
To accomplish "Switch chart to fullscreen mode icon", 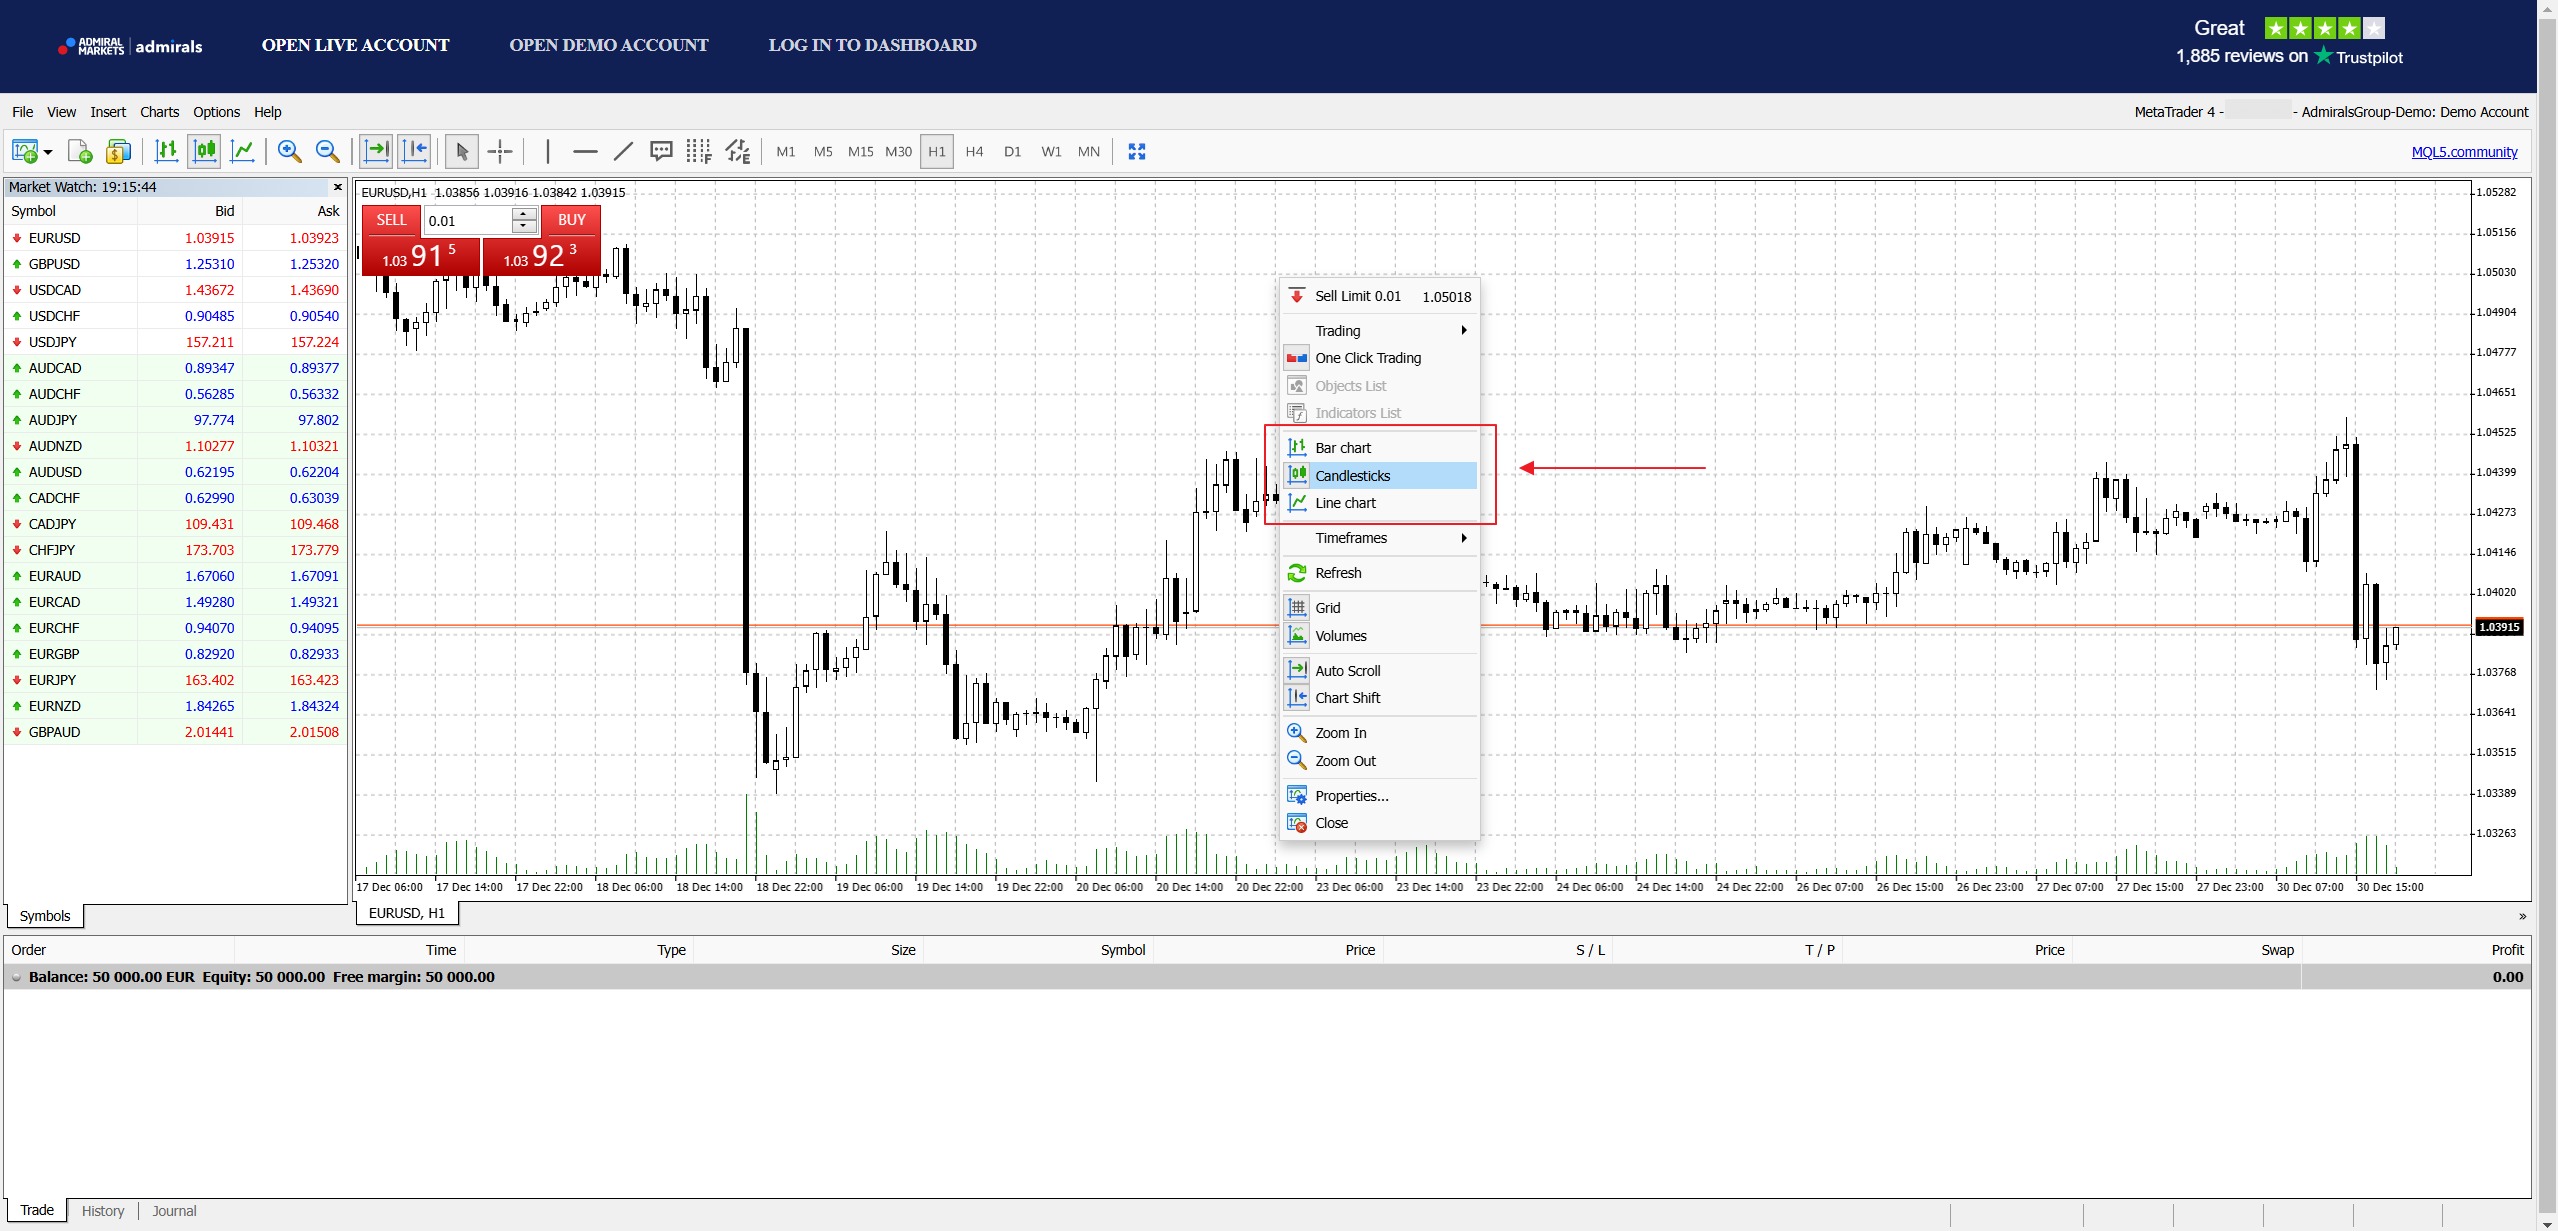I will 1137,152.
